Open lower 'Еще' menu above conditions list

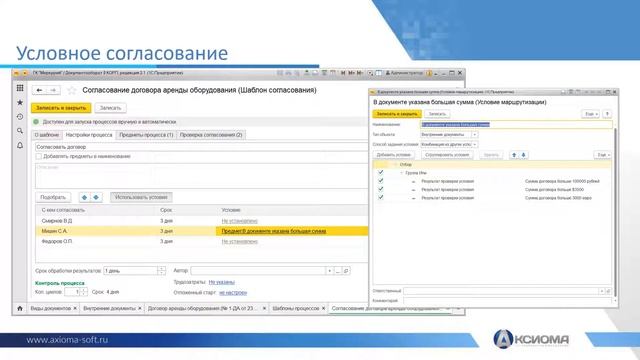pos(602,155)
